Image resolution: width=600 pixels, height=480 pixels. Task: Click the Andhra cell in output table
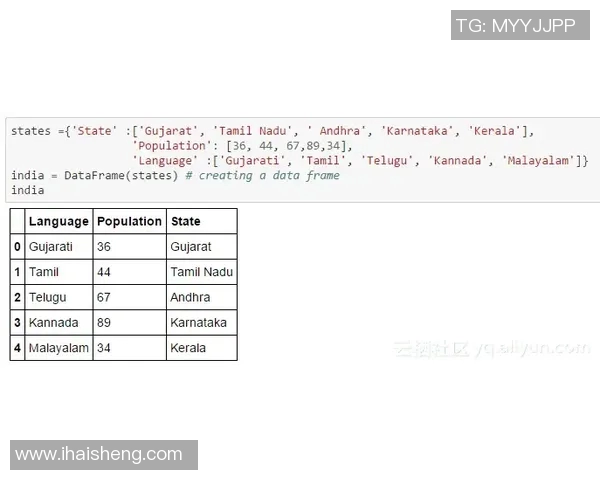point(190,297)
